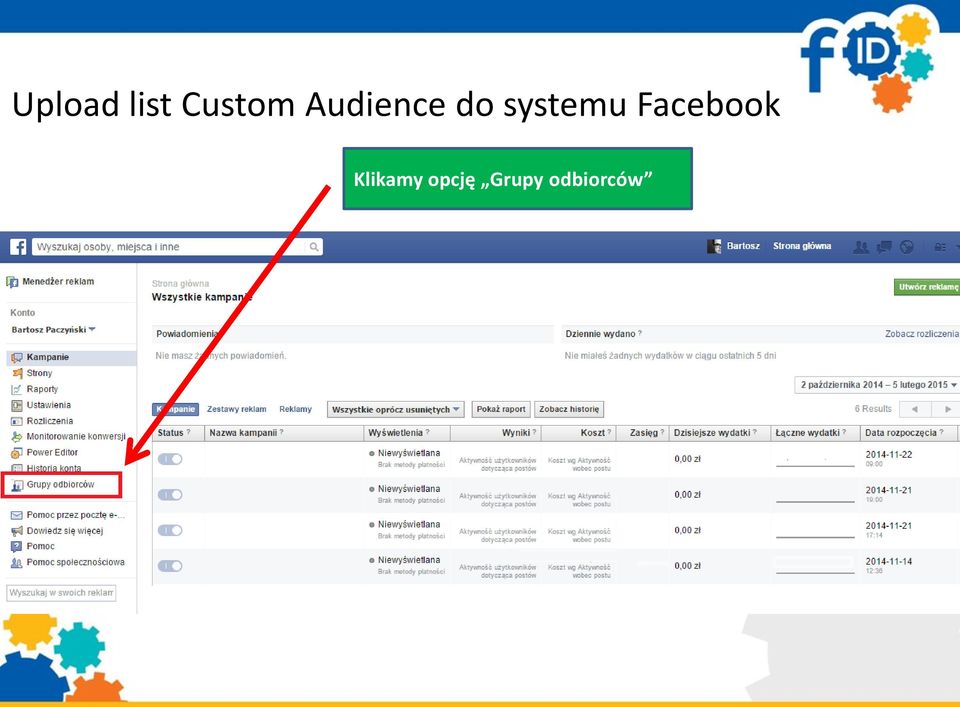Viewport: 960px width, 707px height.
Task: Click the Zobacz historię button
Action: click(569, 409)
